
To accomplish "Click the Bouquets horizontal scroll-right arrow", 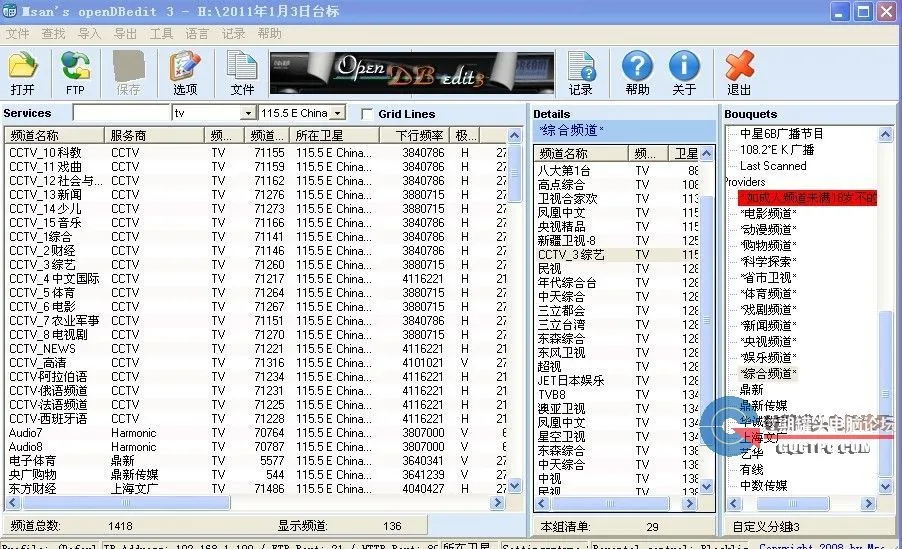I will pos(869,504).
